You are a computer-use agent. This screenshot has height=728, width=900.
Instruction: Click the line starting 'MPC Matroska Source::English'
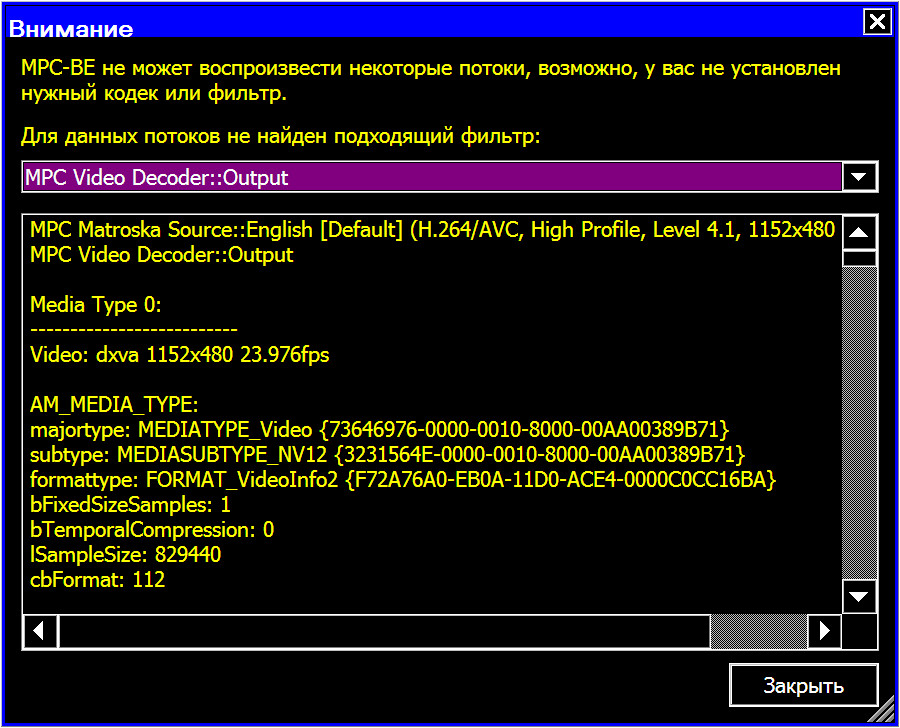pyautogui.click(x=432, y=230)
